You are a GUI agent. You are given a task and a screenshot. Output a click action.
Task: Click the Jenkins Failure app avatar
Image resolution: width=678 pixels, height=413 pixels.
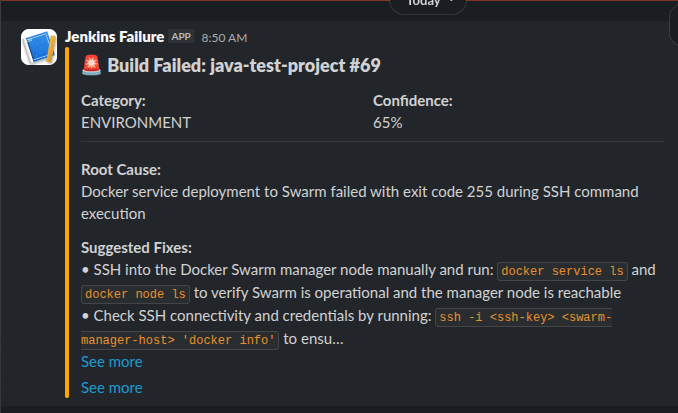(38, 47)
